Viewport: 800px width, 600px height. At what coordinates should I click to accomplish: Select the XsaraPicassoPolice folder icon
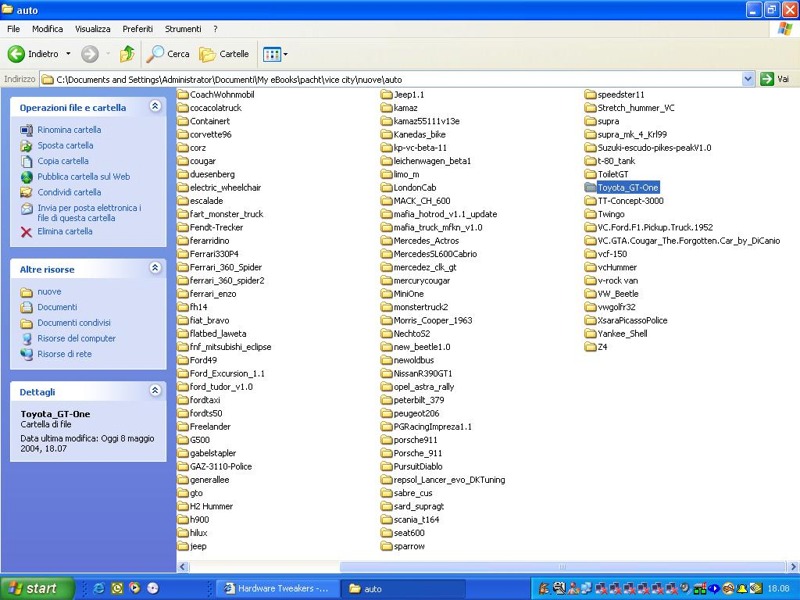(590, 320)
